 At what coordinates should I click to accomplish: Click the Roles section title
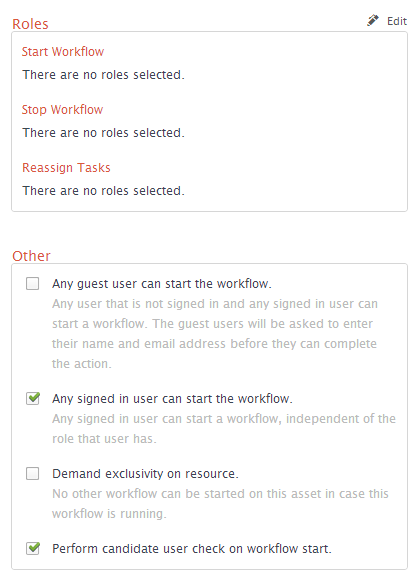pos(30,24)
